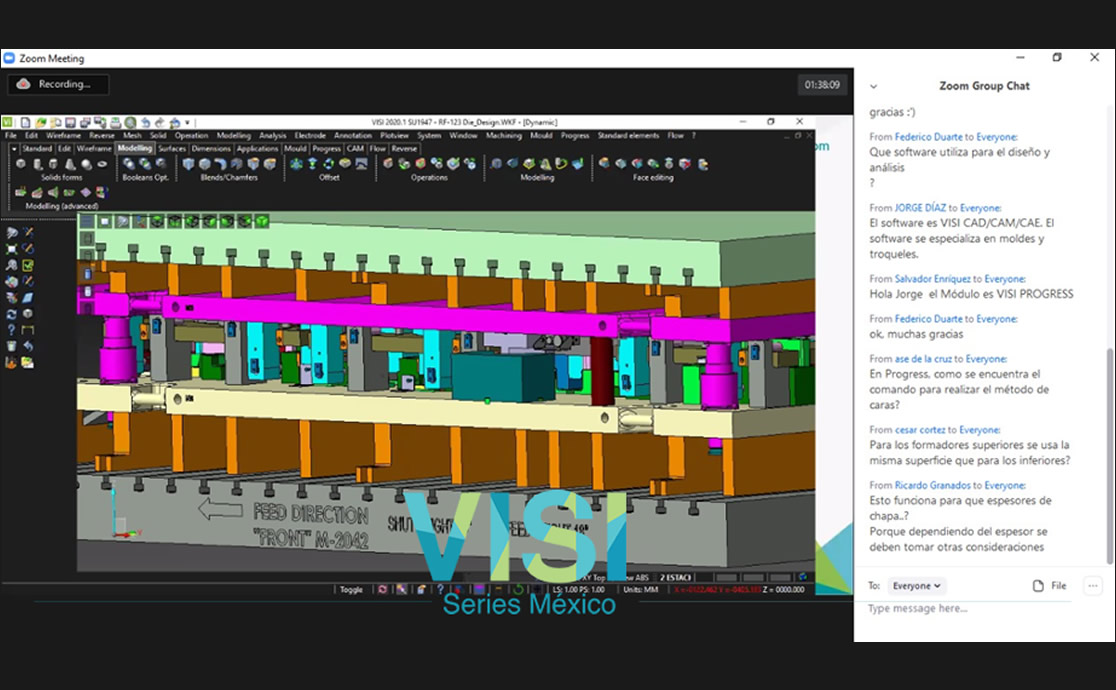This screenshot has height=690, width=1116.
Task: Switch to the Dimensions toolbar tab
Action: pyautogui.click(x=211, y=149)
